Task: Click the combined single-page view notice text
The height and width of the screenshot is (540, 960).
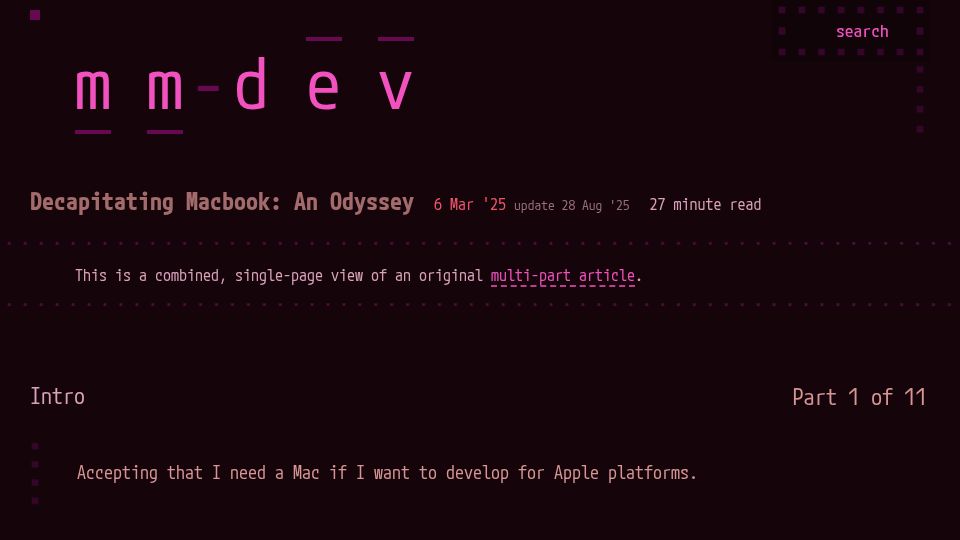Action: point(358,276)
